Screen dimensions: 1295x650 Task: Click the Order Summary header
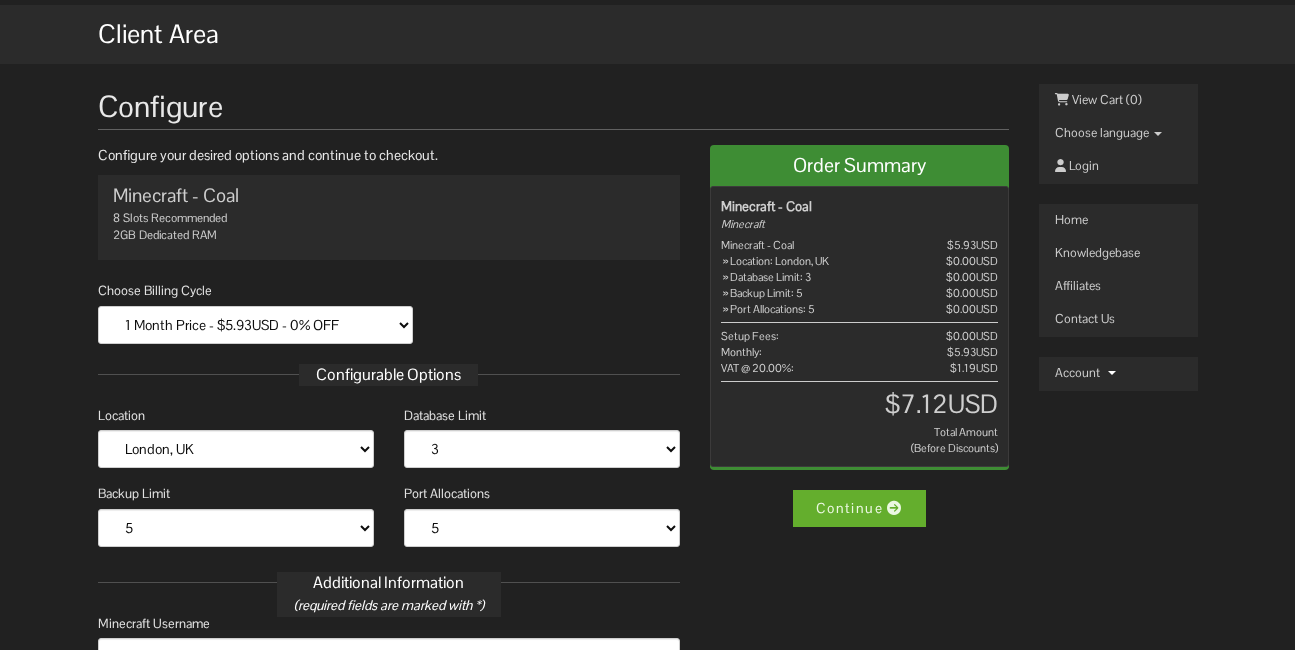(859, 166)
